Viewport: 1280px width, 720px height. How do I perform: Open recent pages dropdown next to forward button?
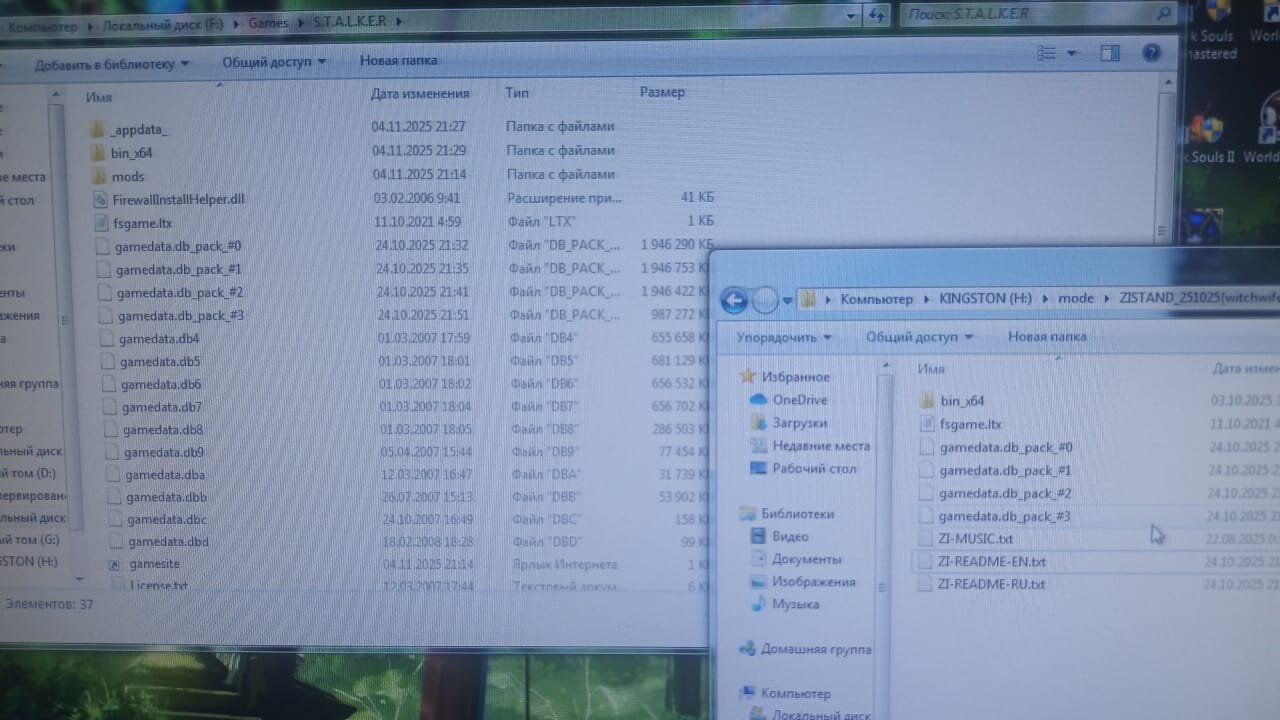pyautogui.click(x=788, y=300)
